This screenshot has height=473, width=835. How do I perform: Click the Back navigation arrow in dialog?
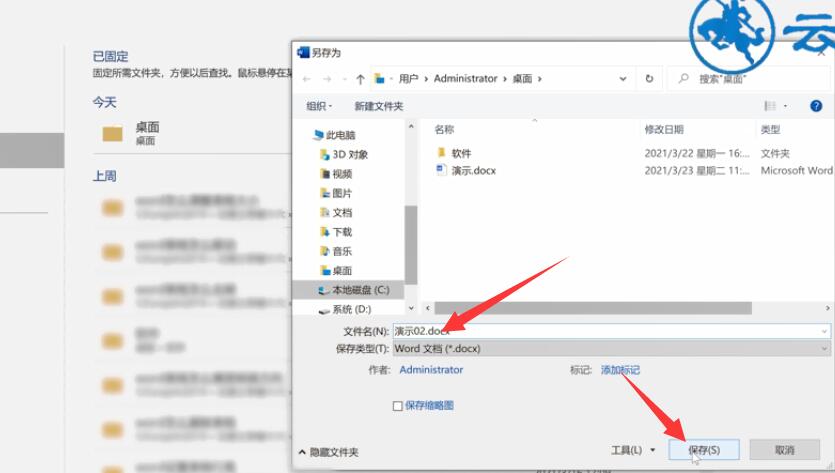click(x=307, y=79)
